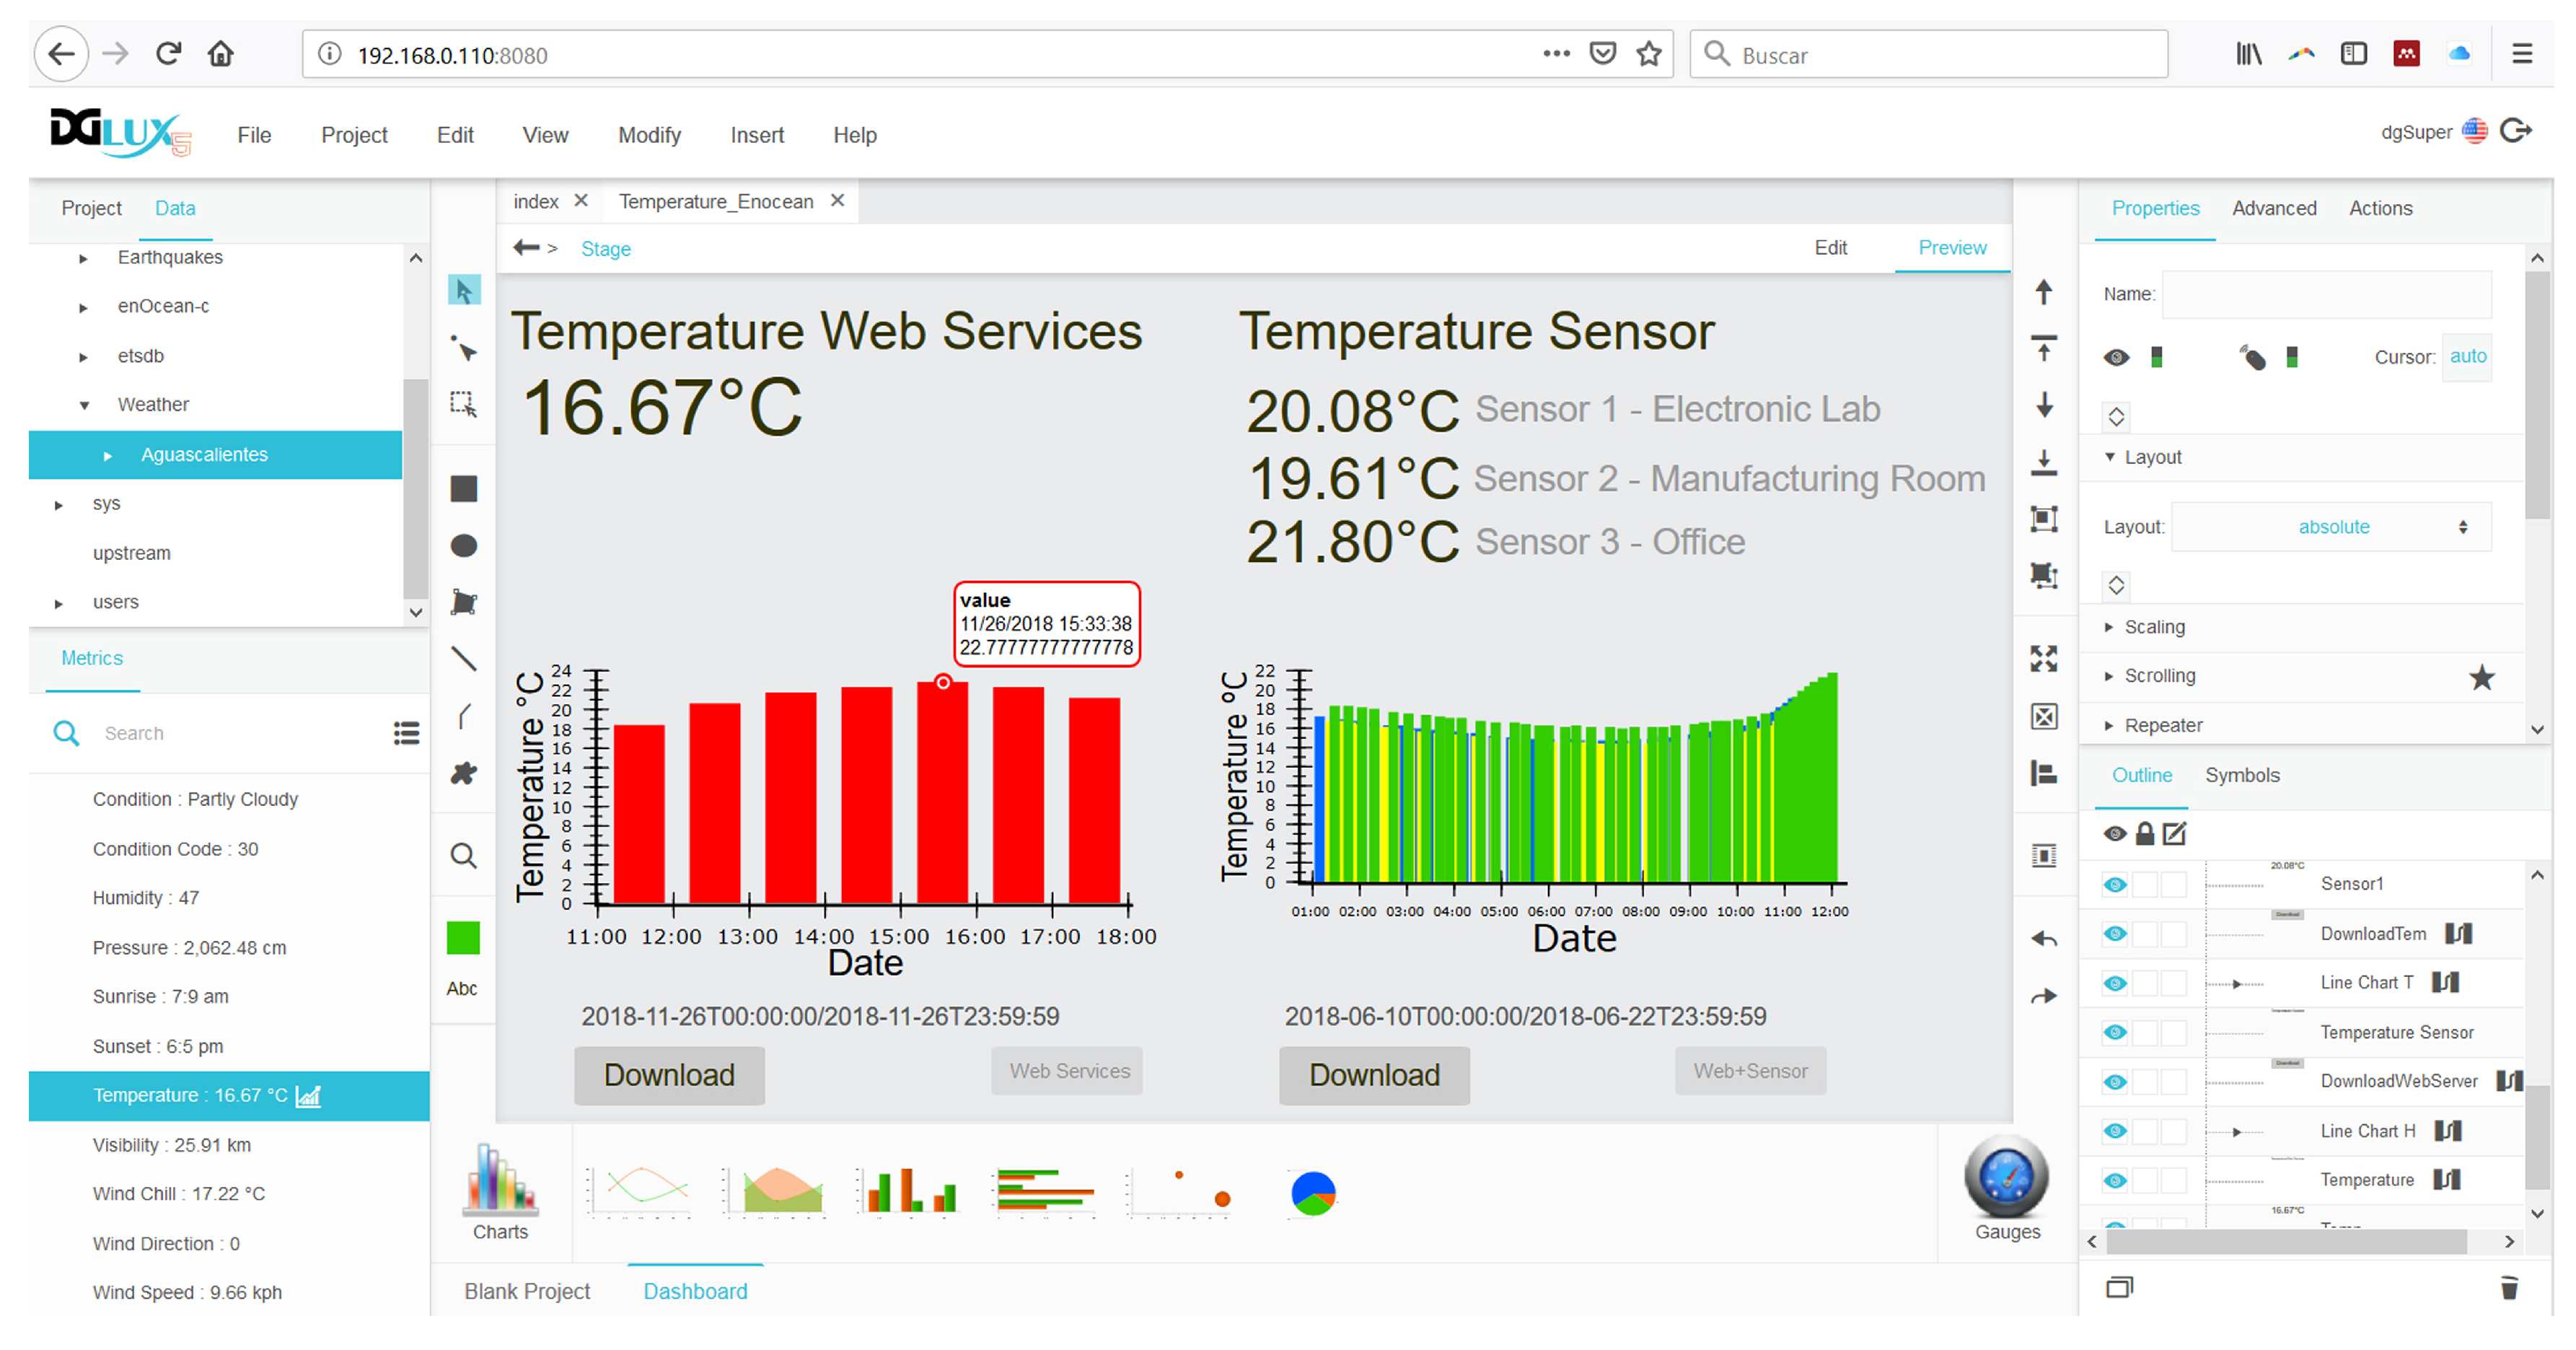Click the trash delete icon

pos(2509,1288)
